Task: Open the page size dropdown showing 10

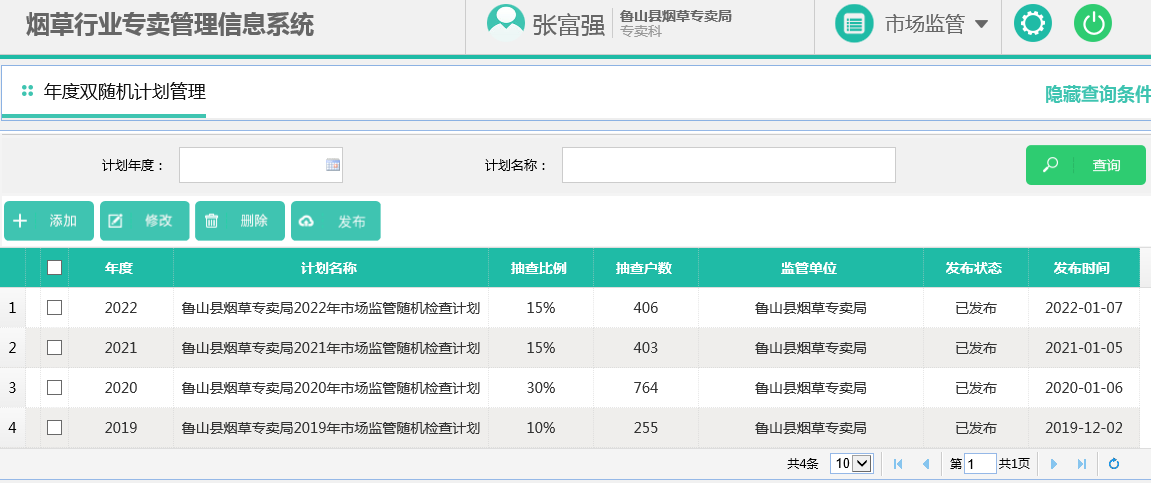Action: (851, 464)
